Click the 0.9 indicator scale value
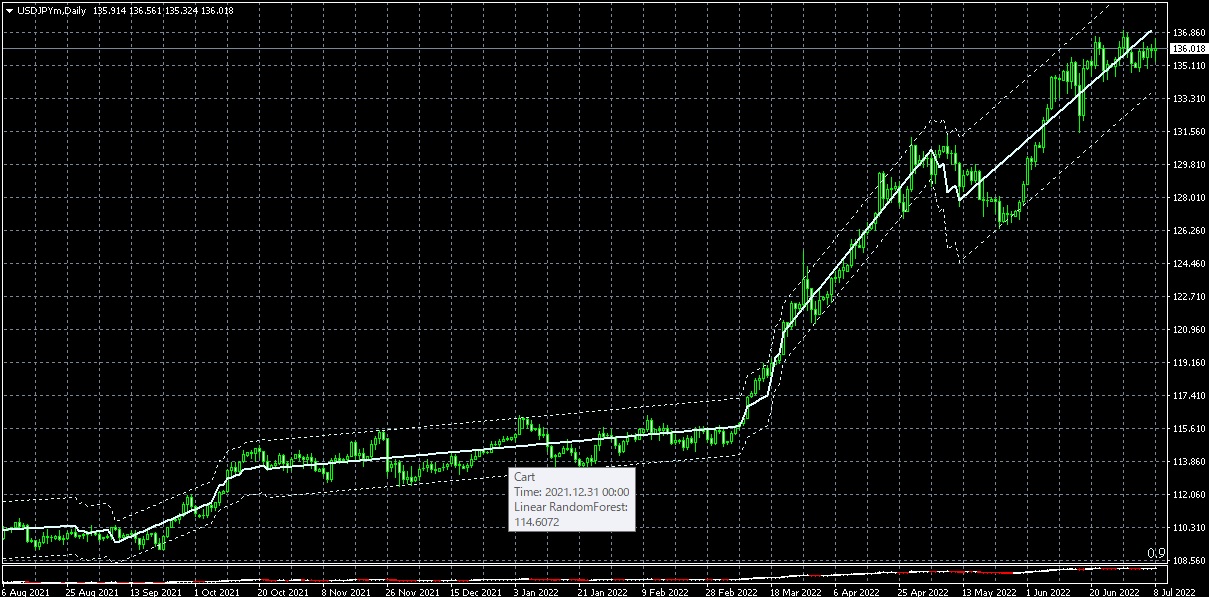The image size is (1209, 597). (x=1155, y=554)
